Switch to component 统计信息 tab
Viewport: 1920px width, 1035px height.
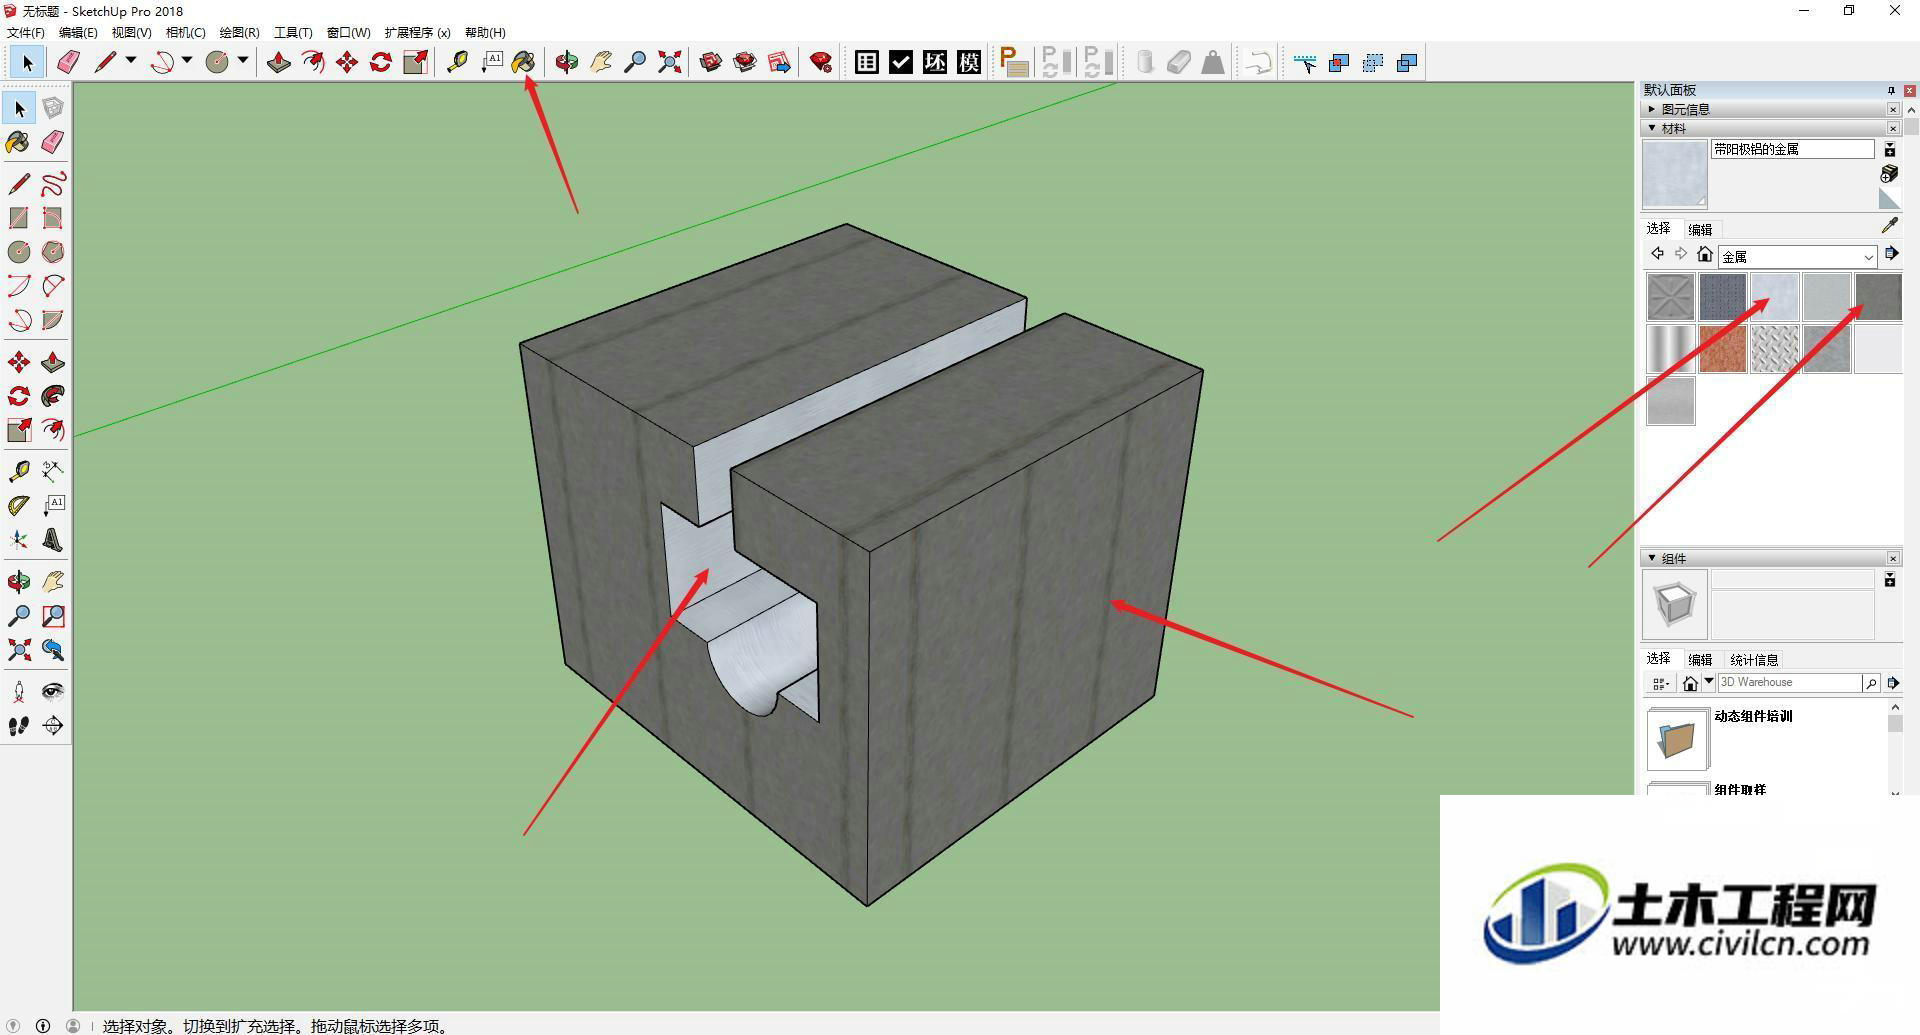1754,660
